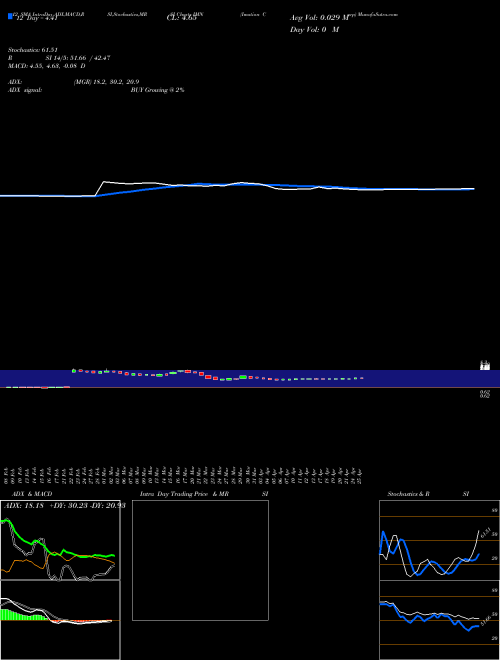The image size is (500, 660).
Task: Click the 'BUY Growing @ 2%' ADX signal
Action: [157, 90]
